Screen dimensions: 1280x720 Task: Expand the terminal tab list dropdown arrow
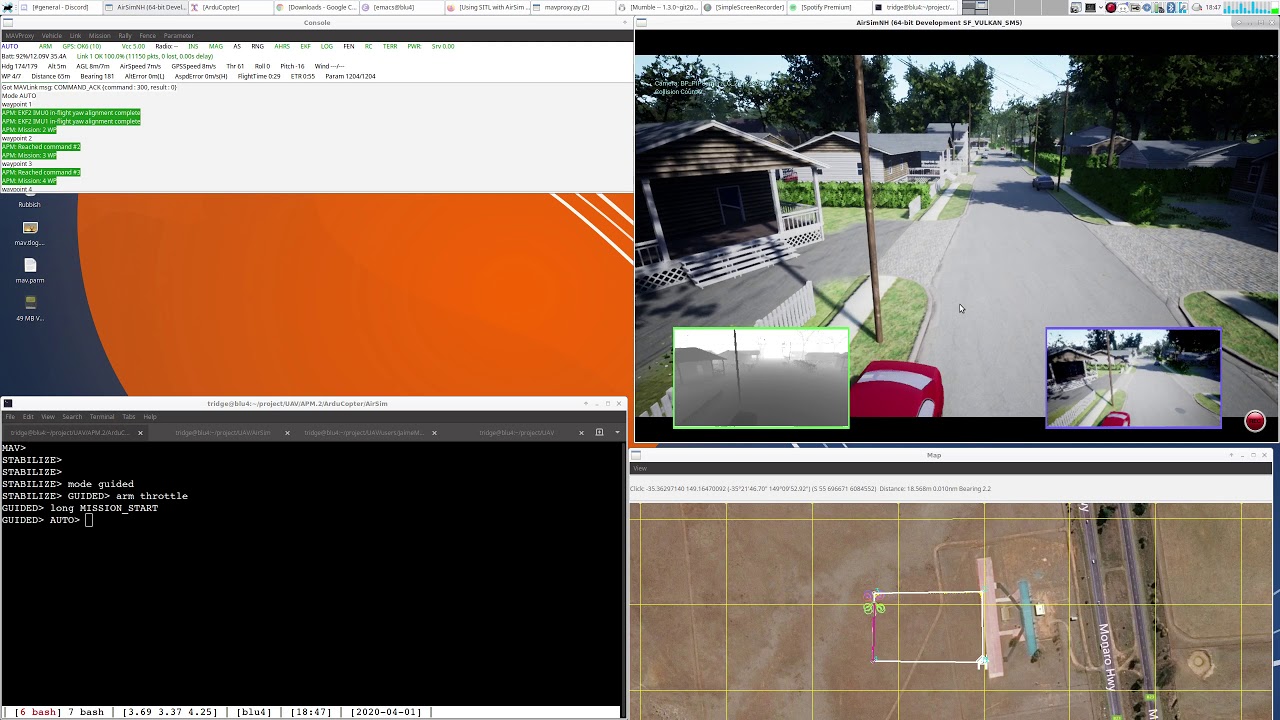click(x=617, y=433)
